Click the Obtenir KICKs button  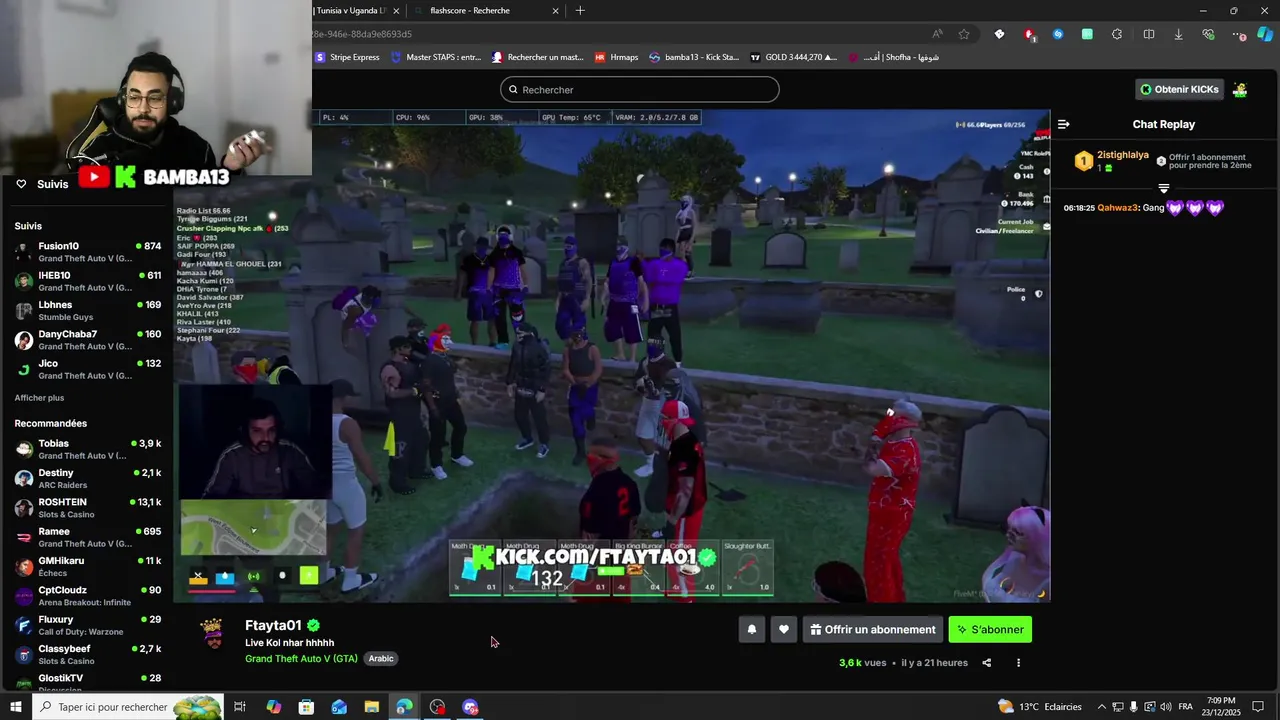[x=1180, y=89]
